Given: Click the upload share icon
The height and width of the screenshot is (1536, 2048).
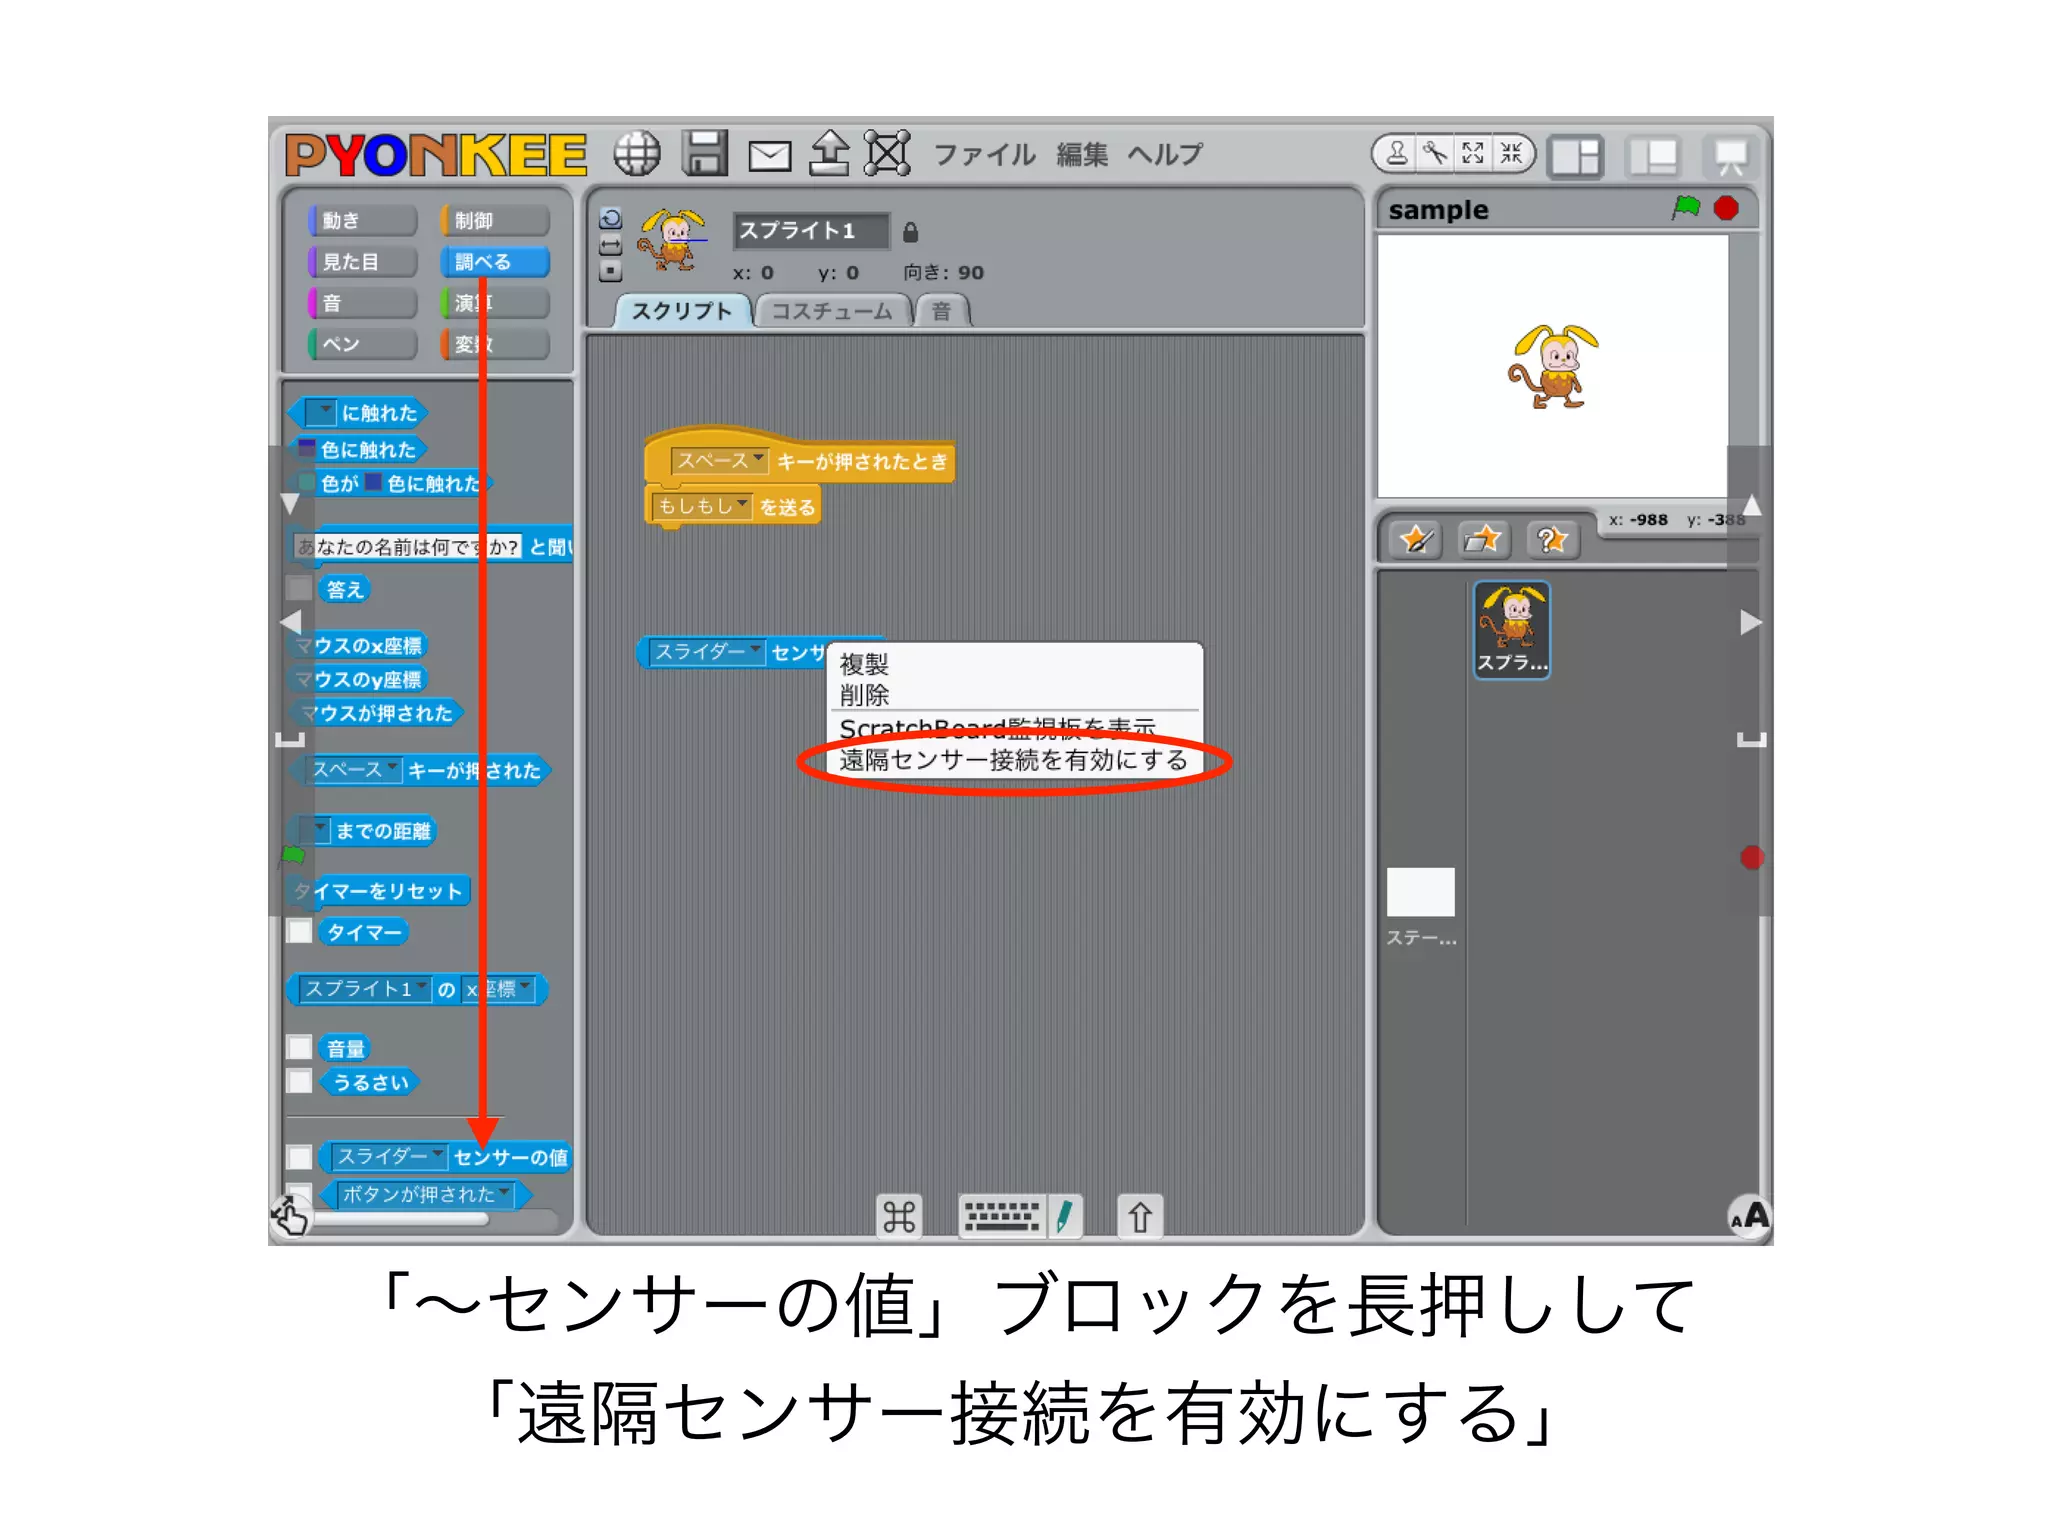Looking at the screenshot, I should click(829, 154).
